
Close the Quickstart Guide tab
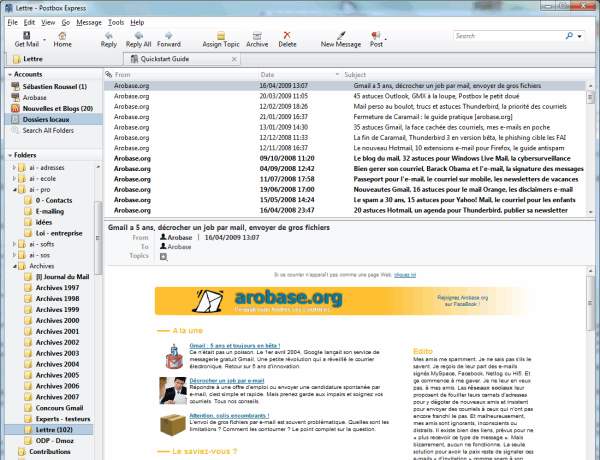click(234, 59)
